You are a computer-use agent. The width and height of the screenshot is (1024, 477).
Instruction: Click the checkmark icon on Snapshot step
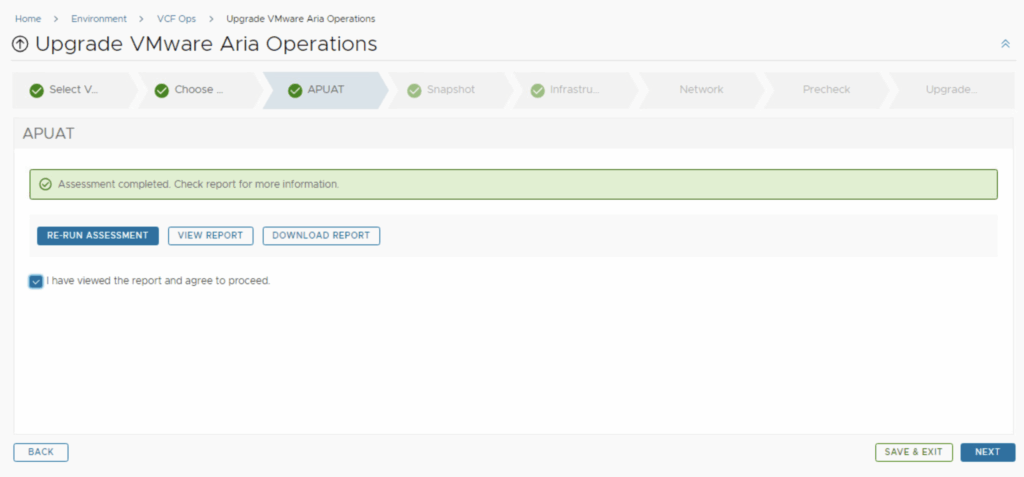tap(414, 90)
